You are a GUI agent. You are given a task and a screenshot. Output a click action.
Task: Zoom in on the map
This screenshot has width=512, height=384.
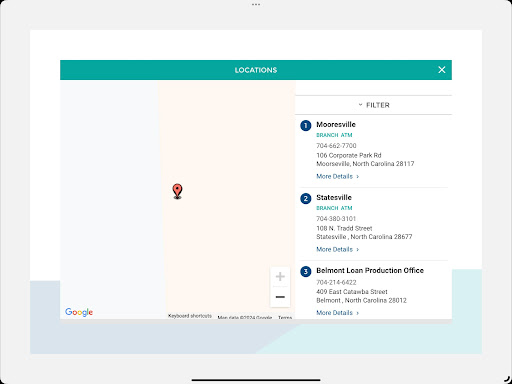[280, 276]
